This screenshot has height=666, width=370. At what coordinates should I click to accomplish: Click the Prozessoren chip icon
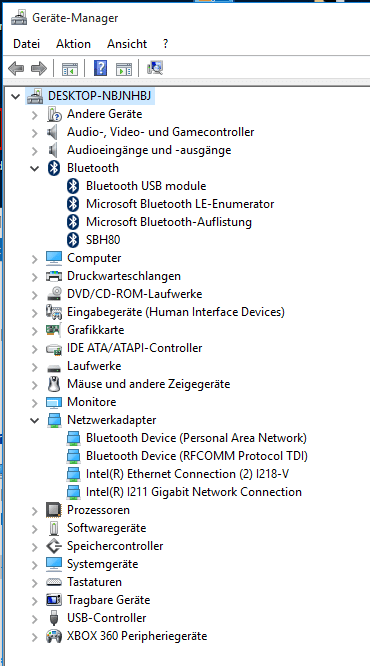tap(54, 510)
